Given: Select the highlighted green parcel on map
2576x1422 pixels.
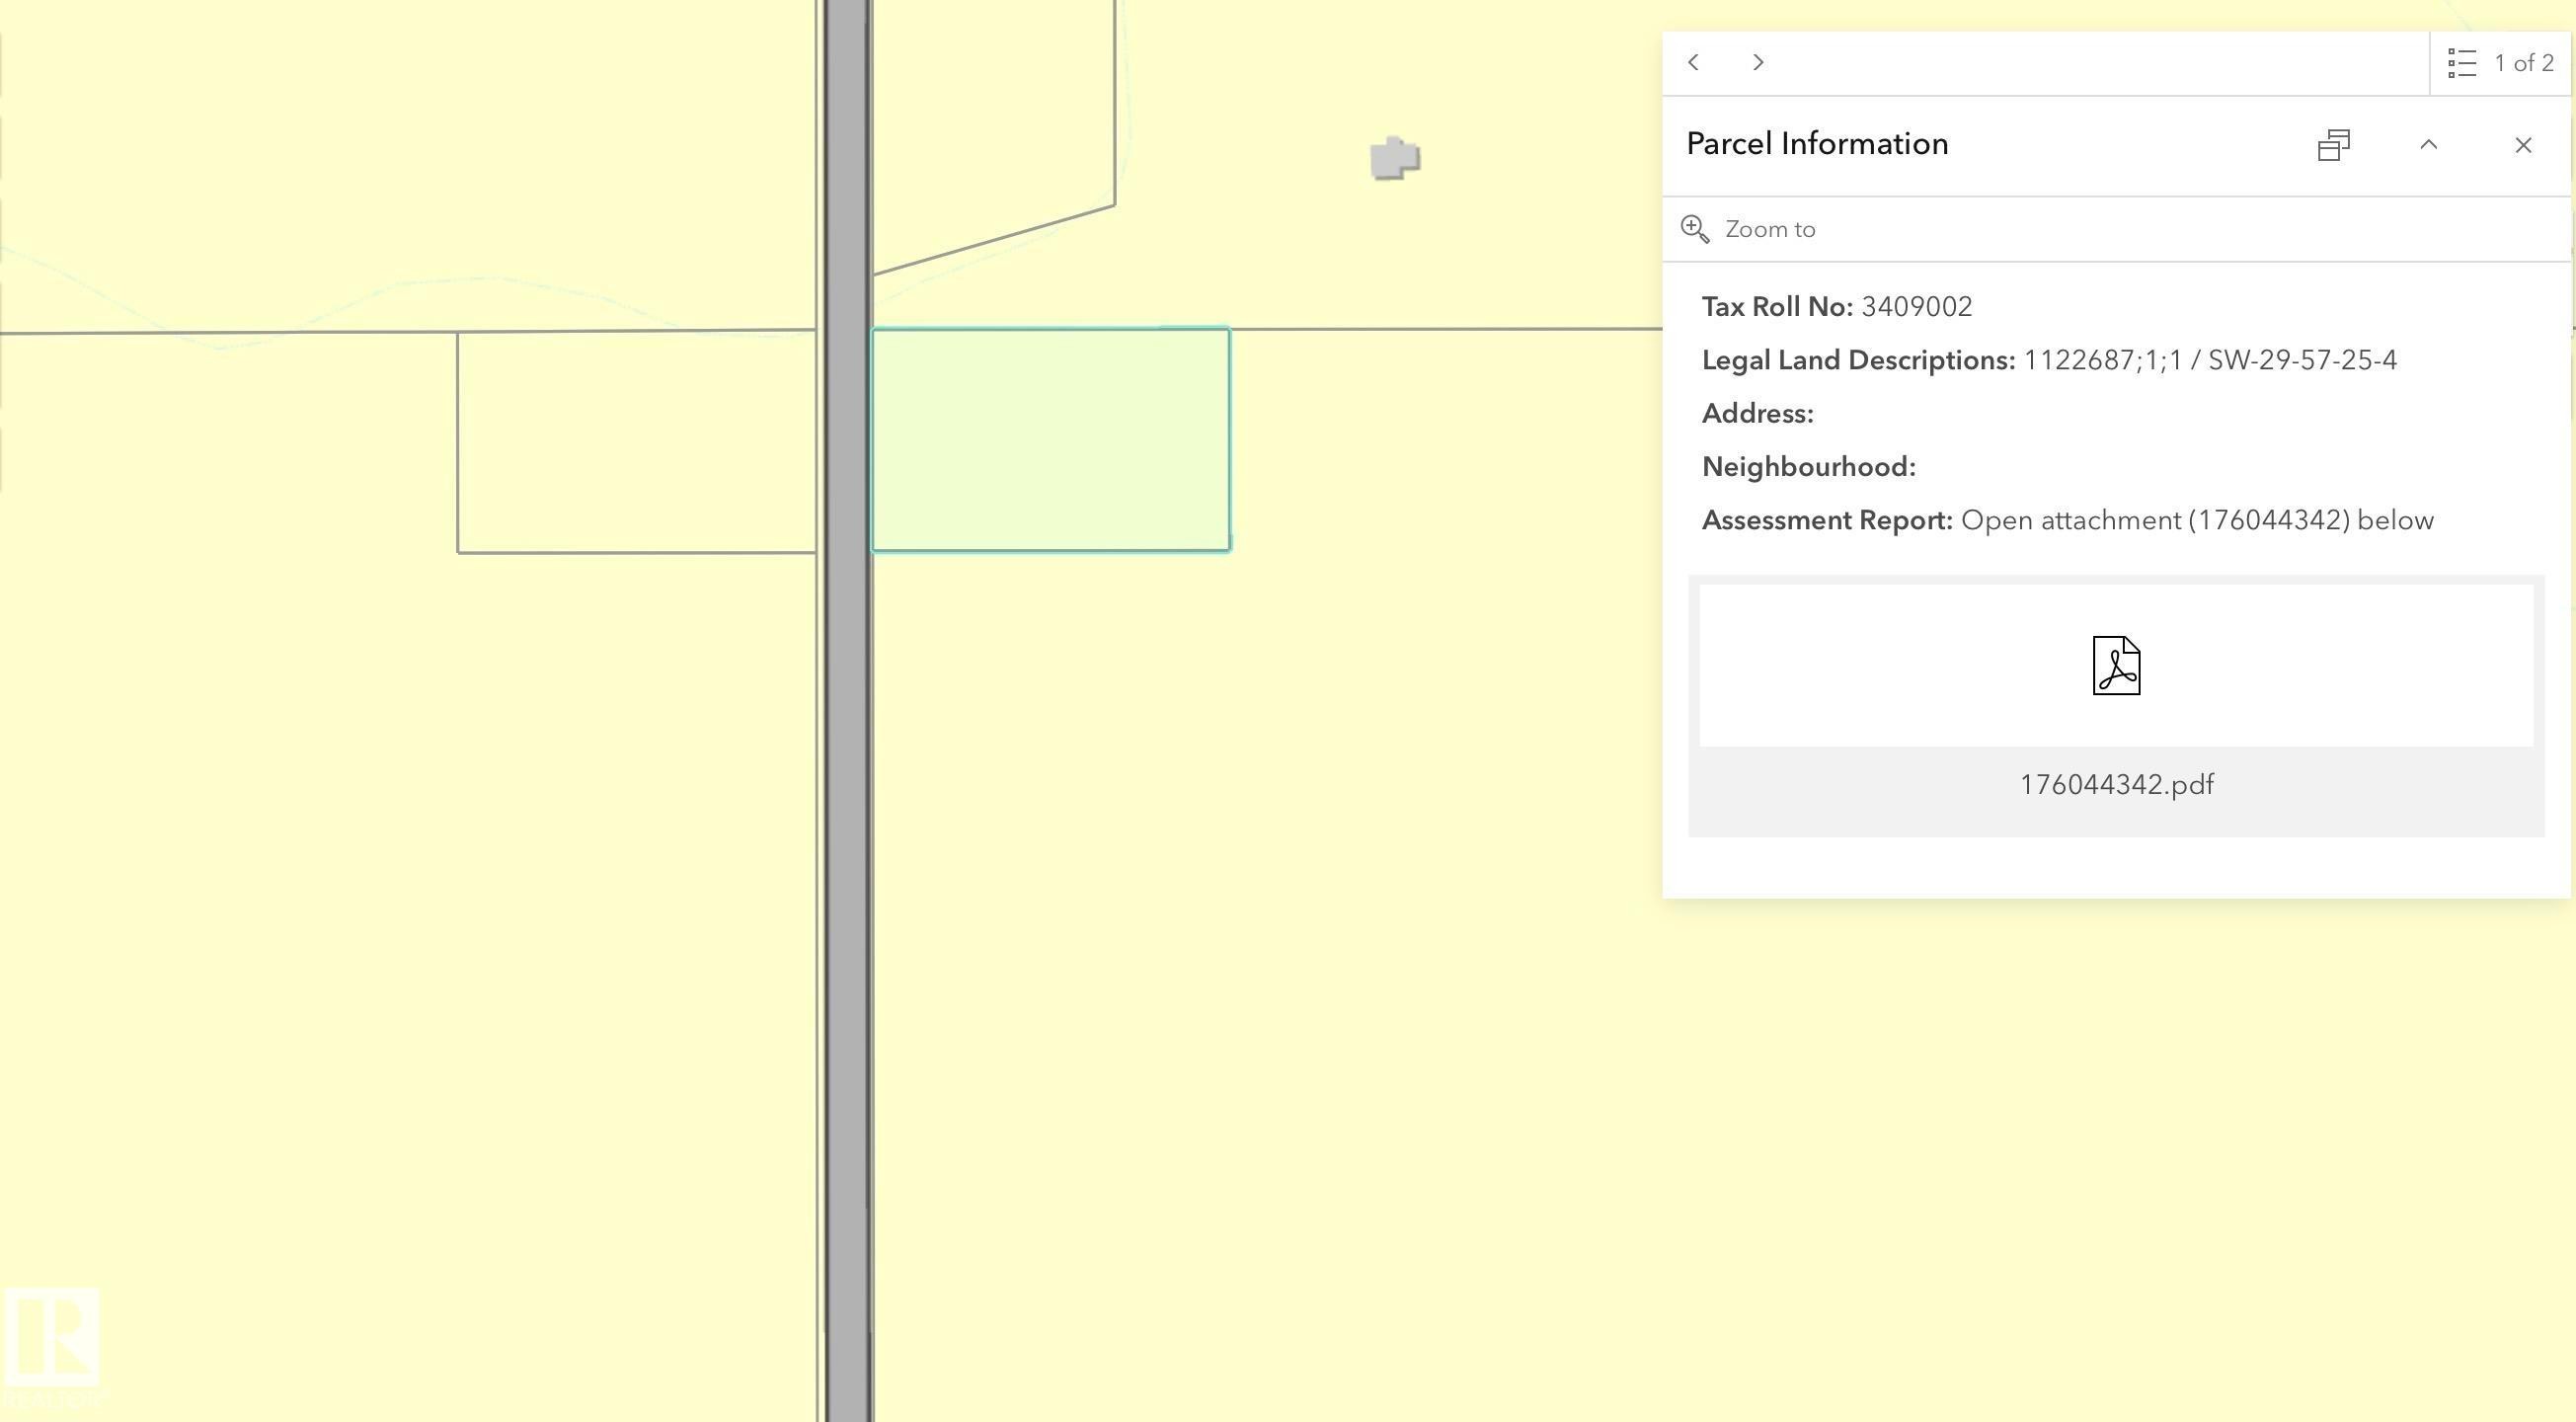Looking at the screenshot, I should [x=1050, y=440].
